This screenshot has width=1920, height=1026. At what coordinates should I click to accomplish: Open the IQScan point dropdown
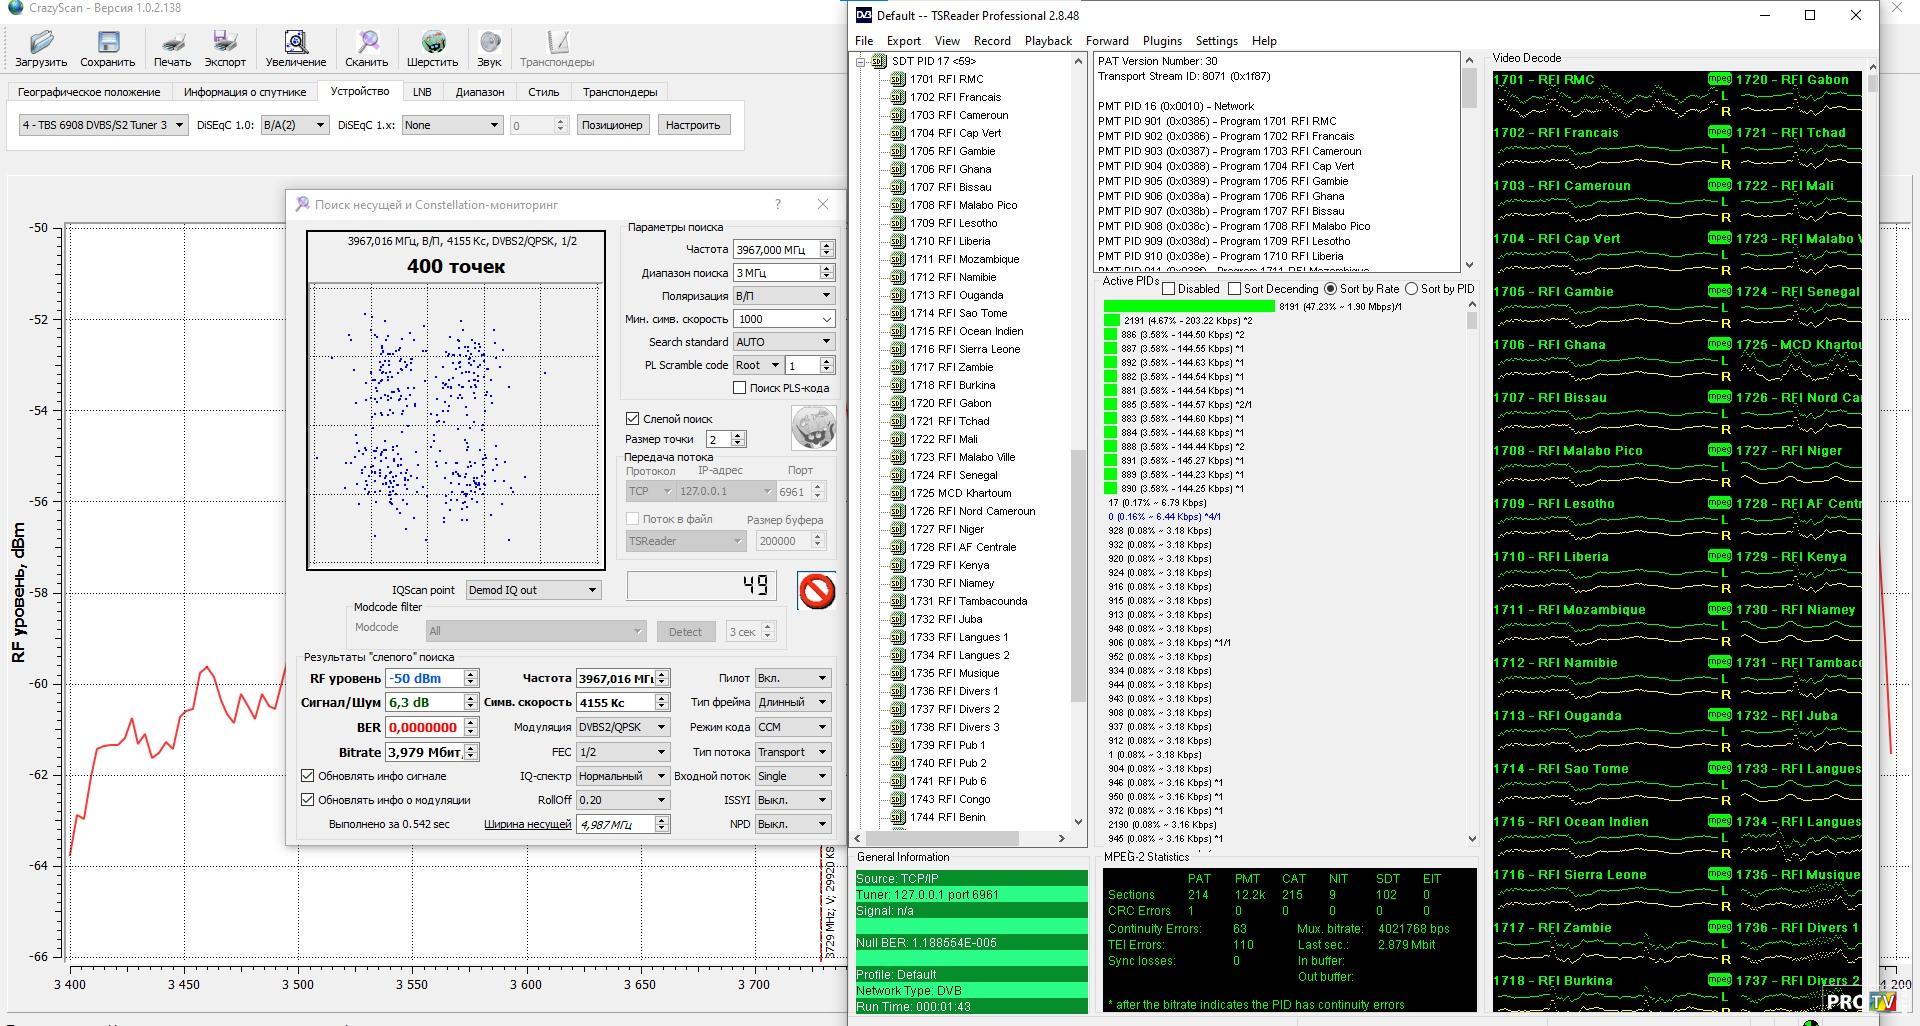533,590
